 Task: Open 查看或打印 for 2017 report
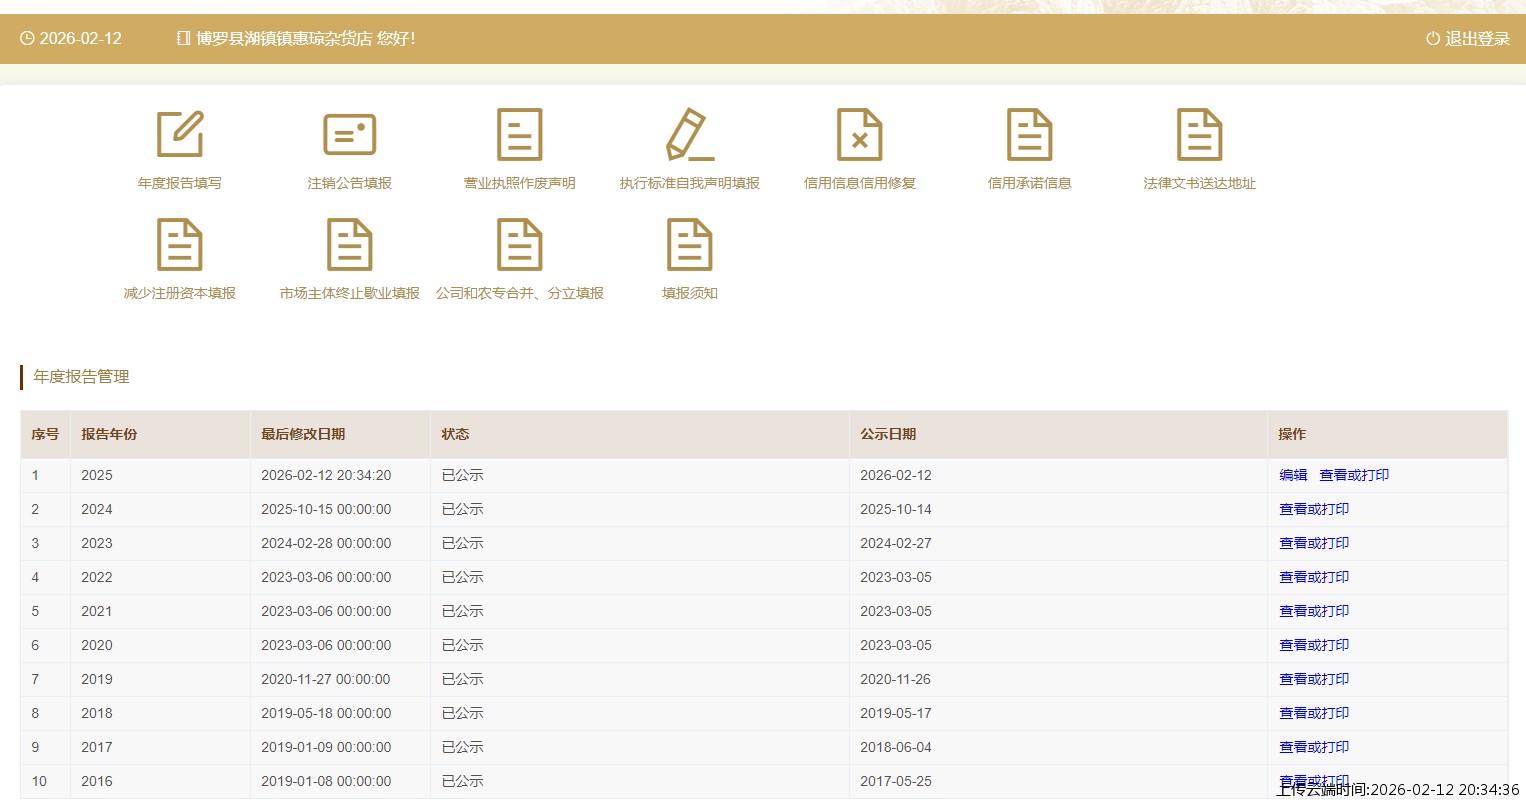(x=1314, y=747)
